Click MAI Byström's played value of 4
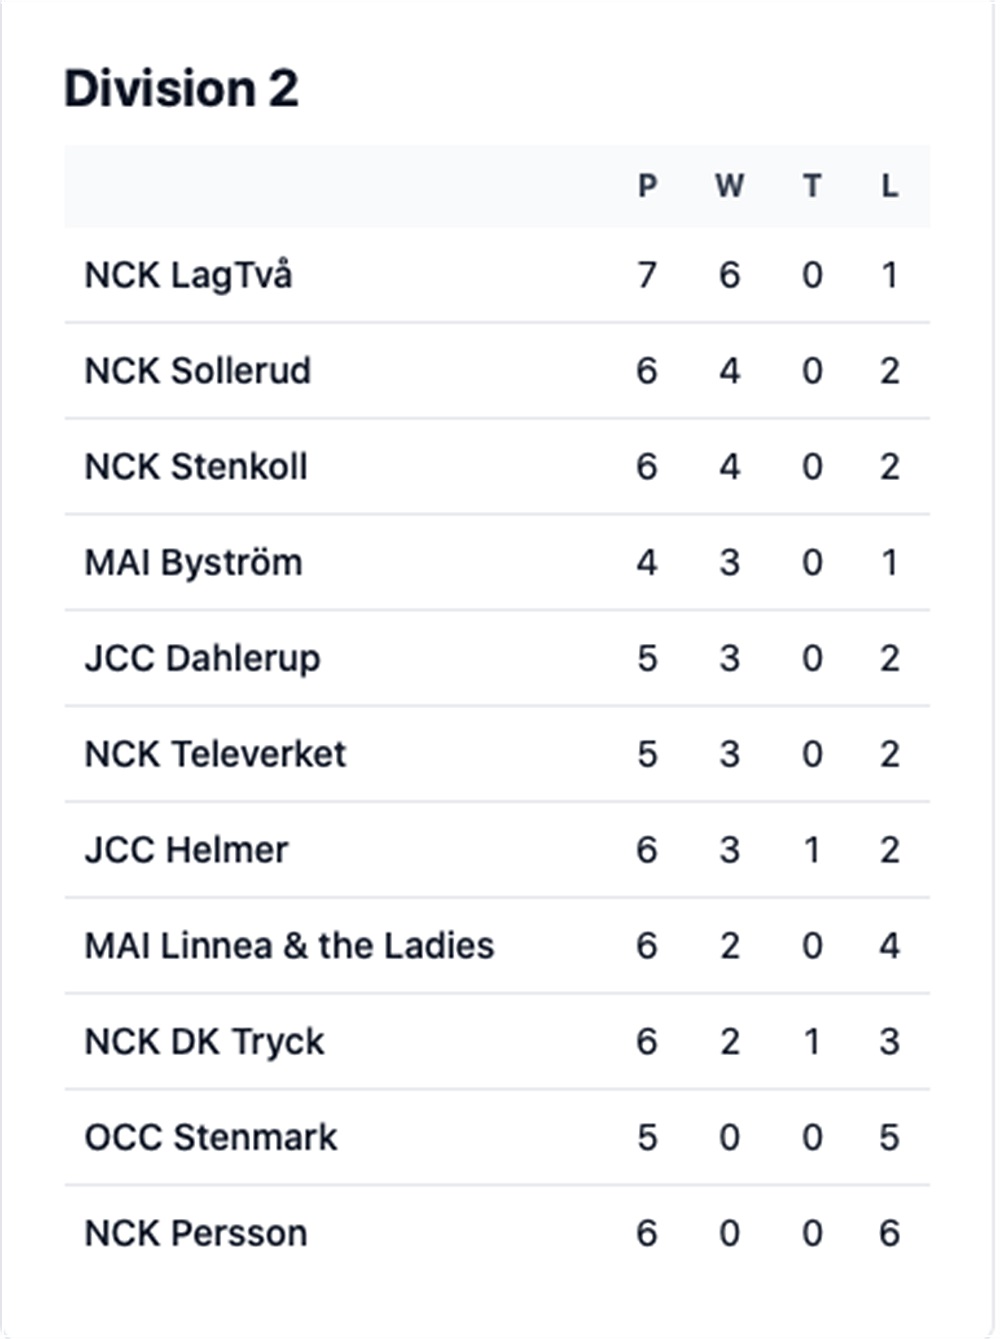Viewport: 1000px width, 1339px height. point(647,563)
